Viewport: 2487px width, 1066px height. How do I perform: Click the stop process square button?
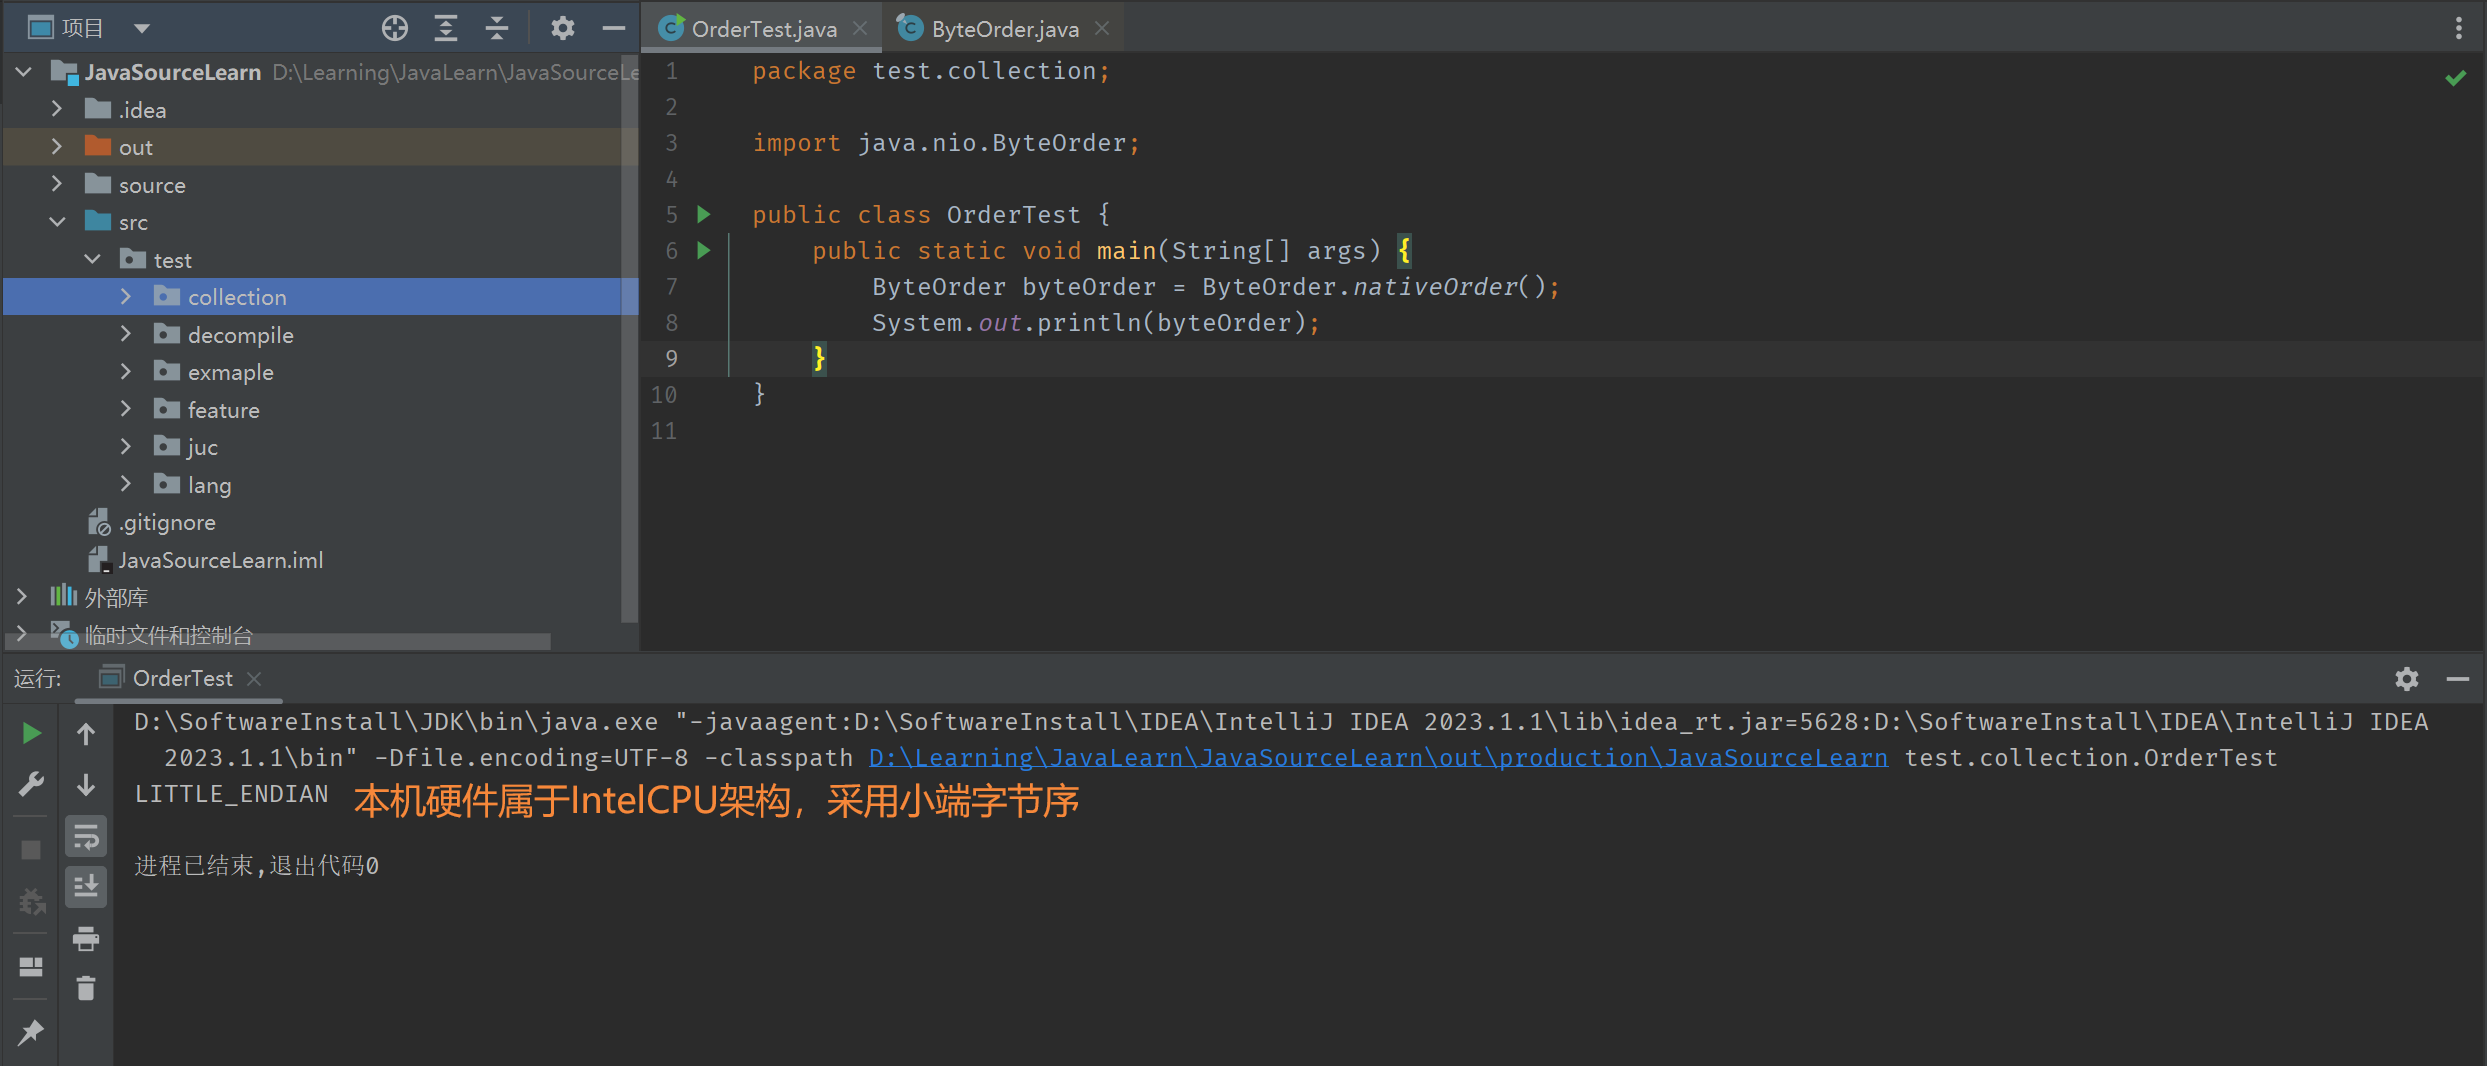coord(31,850)
